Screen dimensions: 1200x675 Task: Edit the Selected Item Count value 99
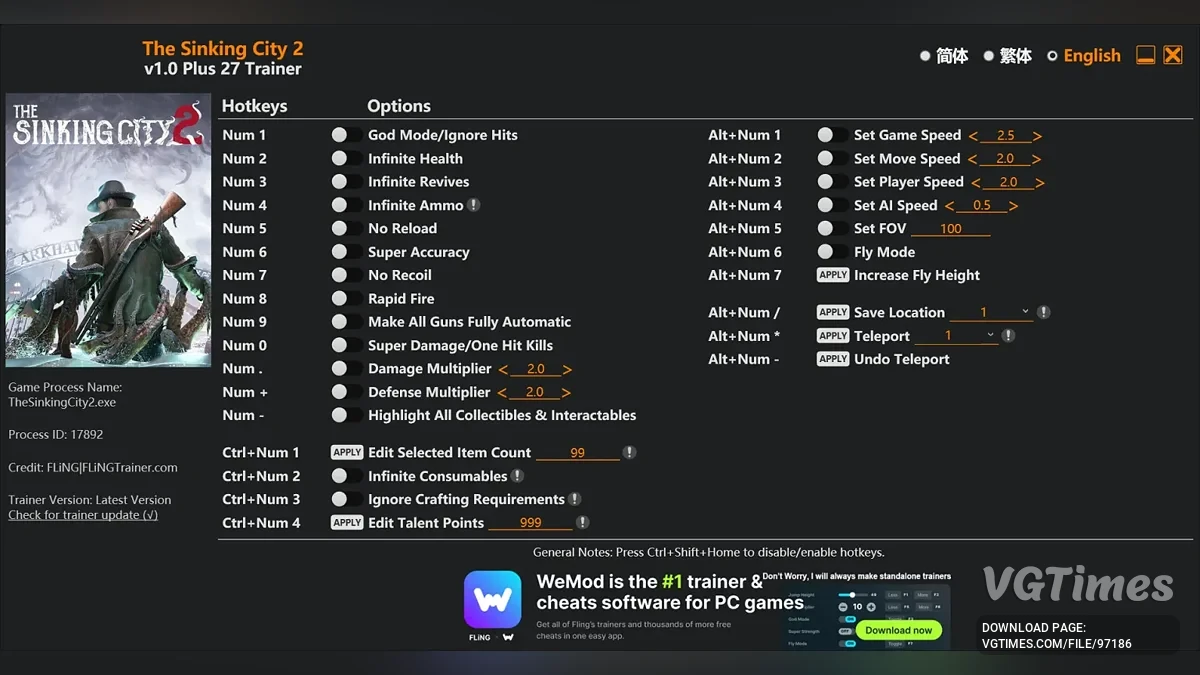[578, 452]
